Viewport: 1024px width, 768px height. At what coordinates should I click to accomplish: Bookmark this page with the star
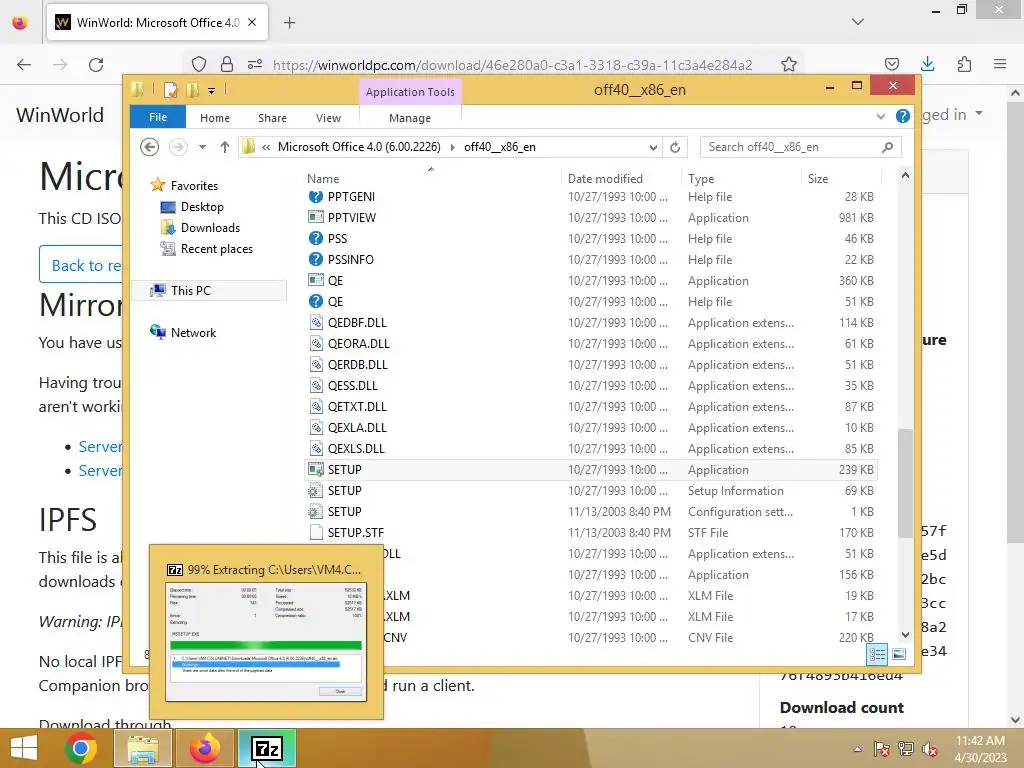click(789, 65)
